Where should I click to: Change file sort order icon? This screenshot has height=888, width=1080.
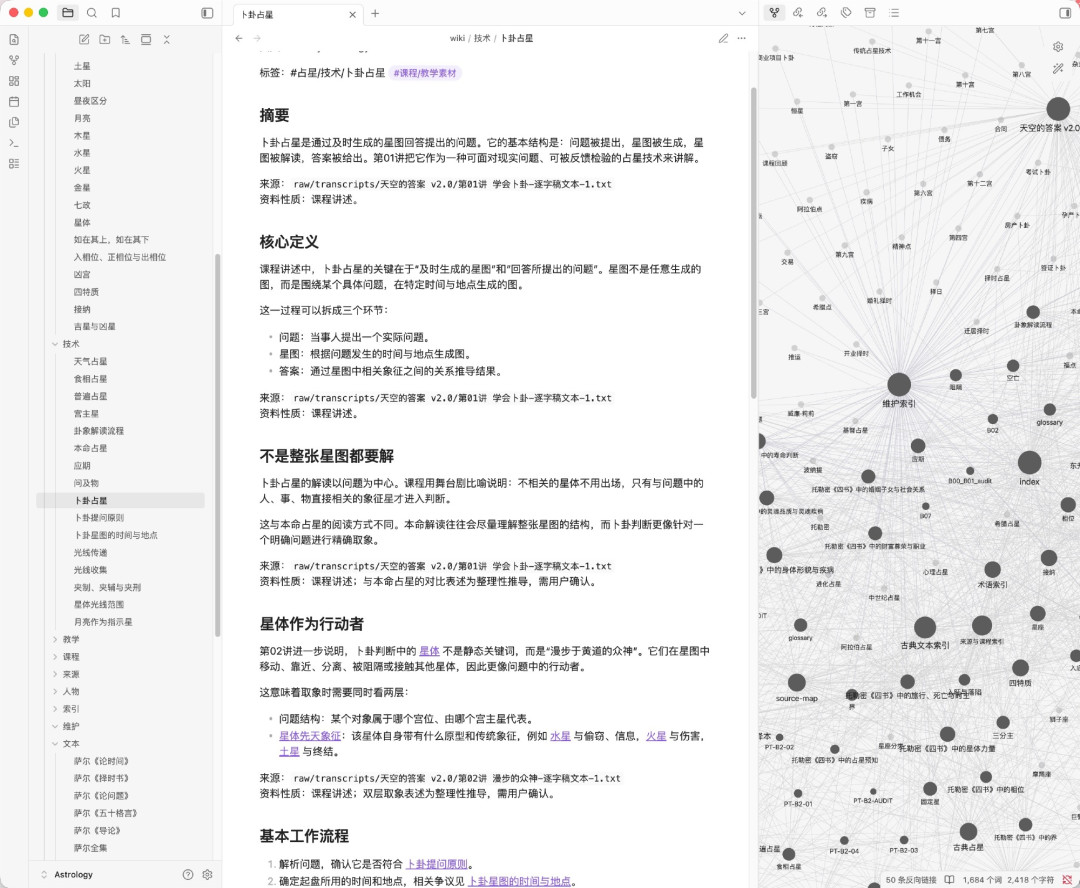click(125, 39)
